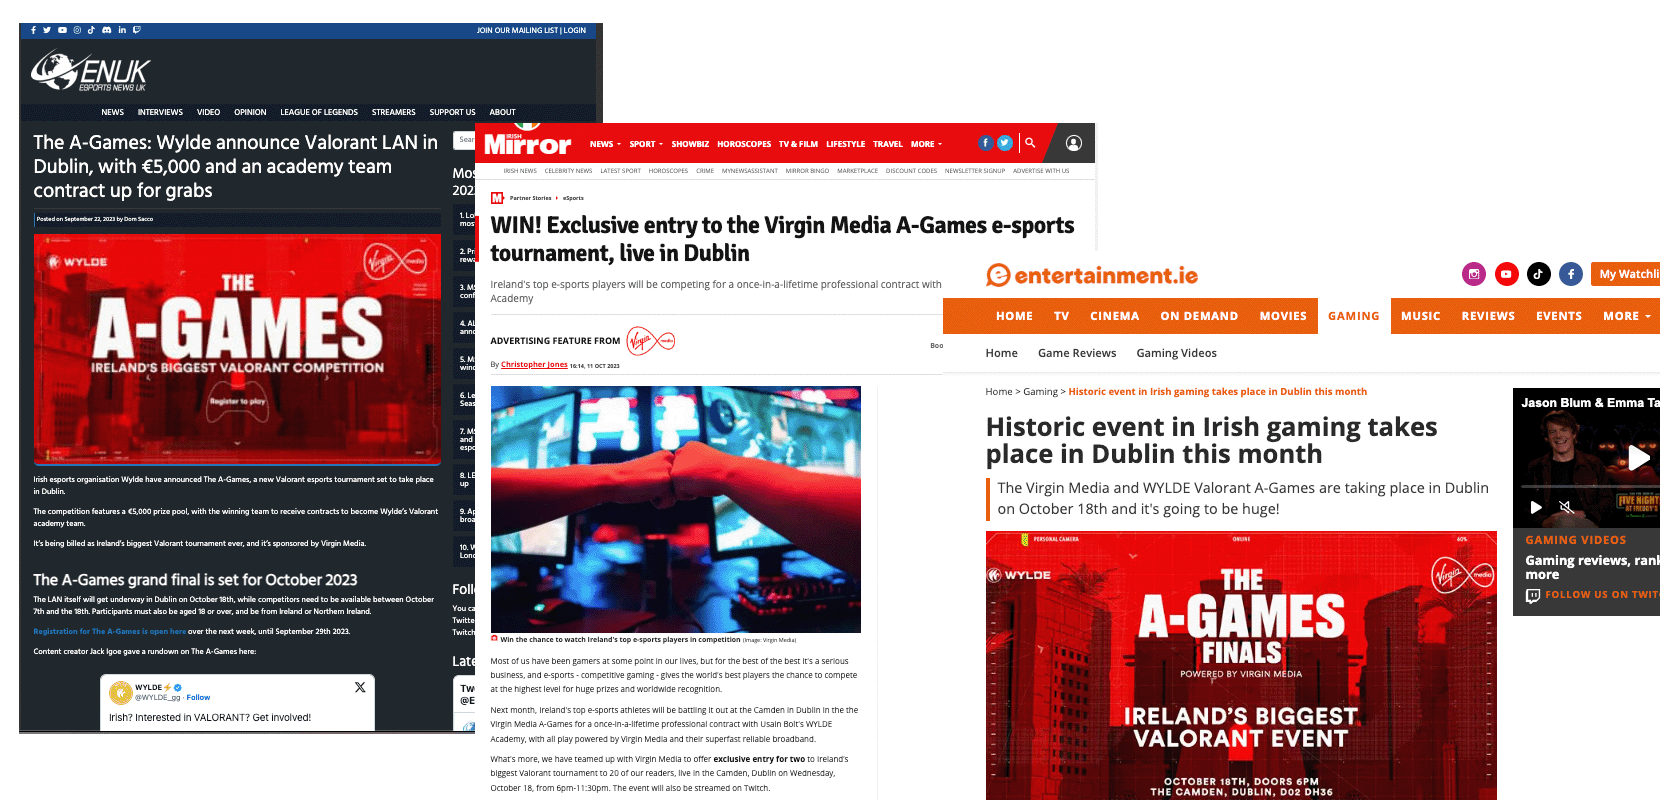The height and width of the screenshot is (800, 1660).
Task: Switch to entertainment.ie CINEMA tab
Action: pyautogui.click(x=1115, y=316)
